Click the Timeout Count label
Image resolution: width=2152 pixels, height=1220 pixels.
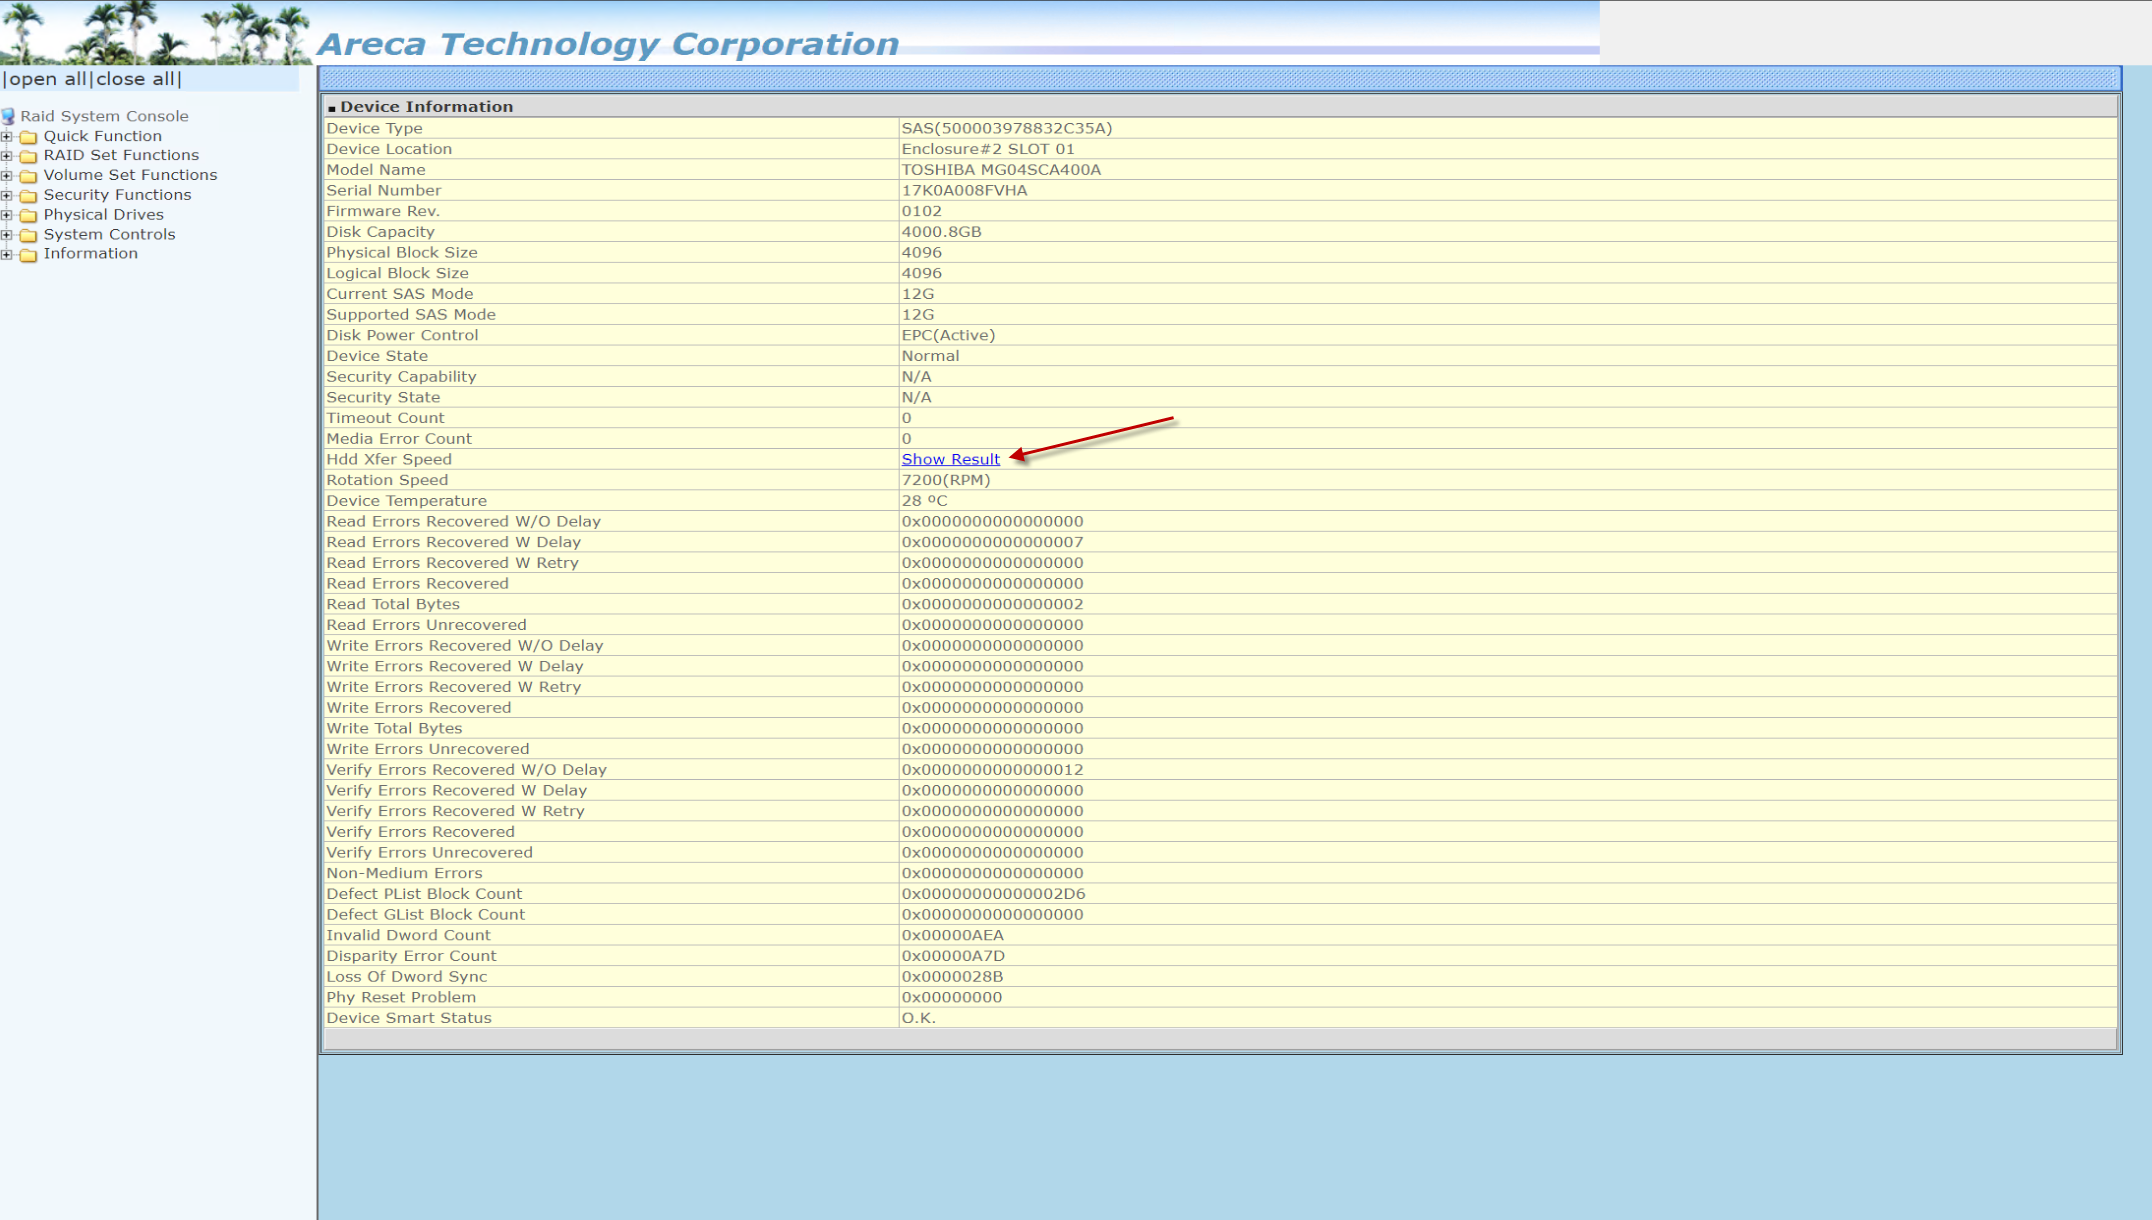tap(385, 418)
